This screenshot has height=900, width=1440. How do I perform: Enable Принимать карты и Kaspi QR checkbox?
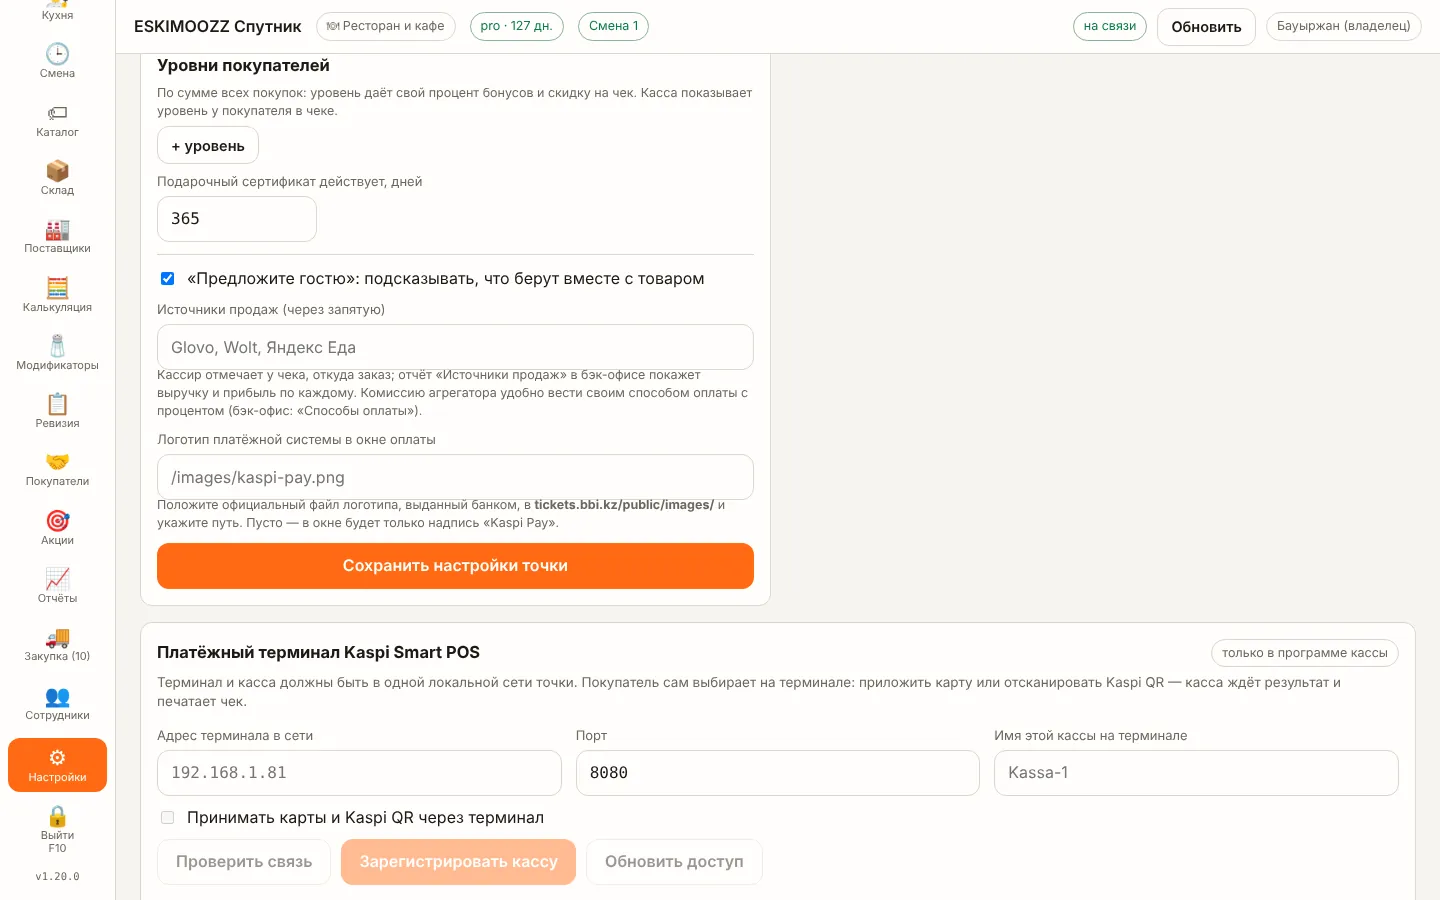[x=167, y=818]
